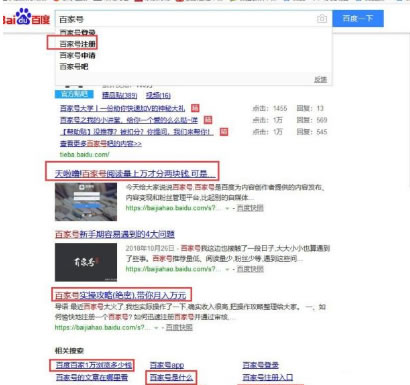The width and height of the screenshot is (410, 385).
Task: Click 回复: 545 count text
Action: 312,132
